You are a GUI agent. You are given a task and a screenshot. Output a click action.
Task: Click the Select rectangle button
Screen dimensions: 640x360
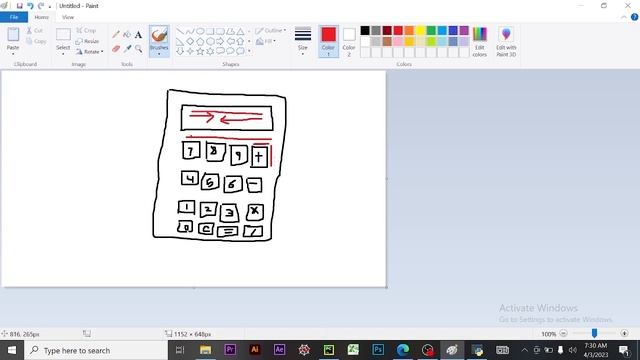point(63,35)
